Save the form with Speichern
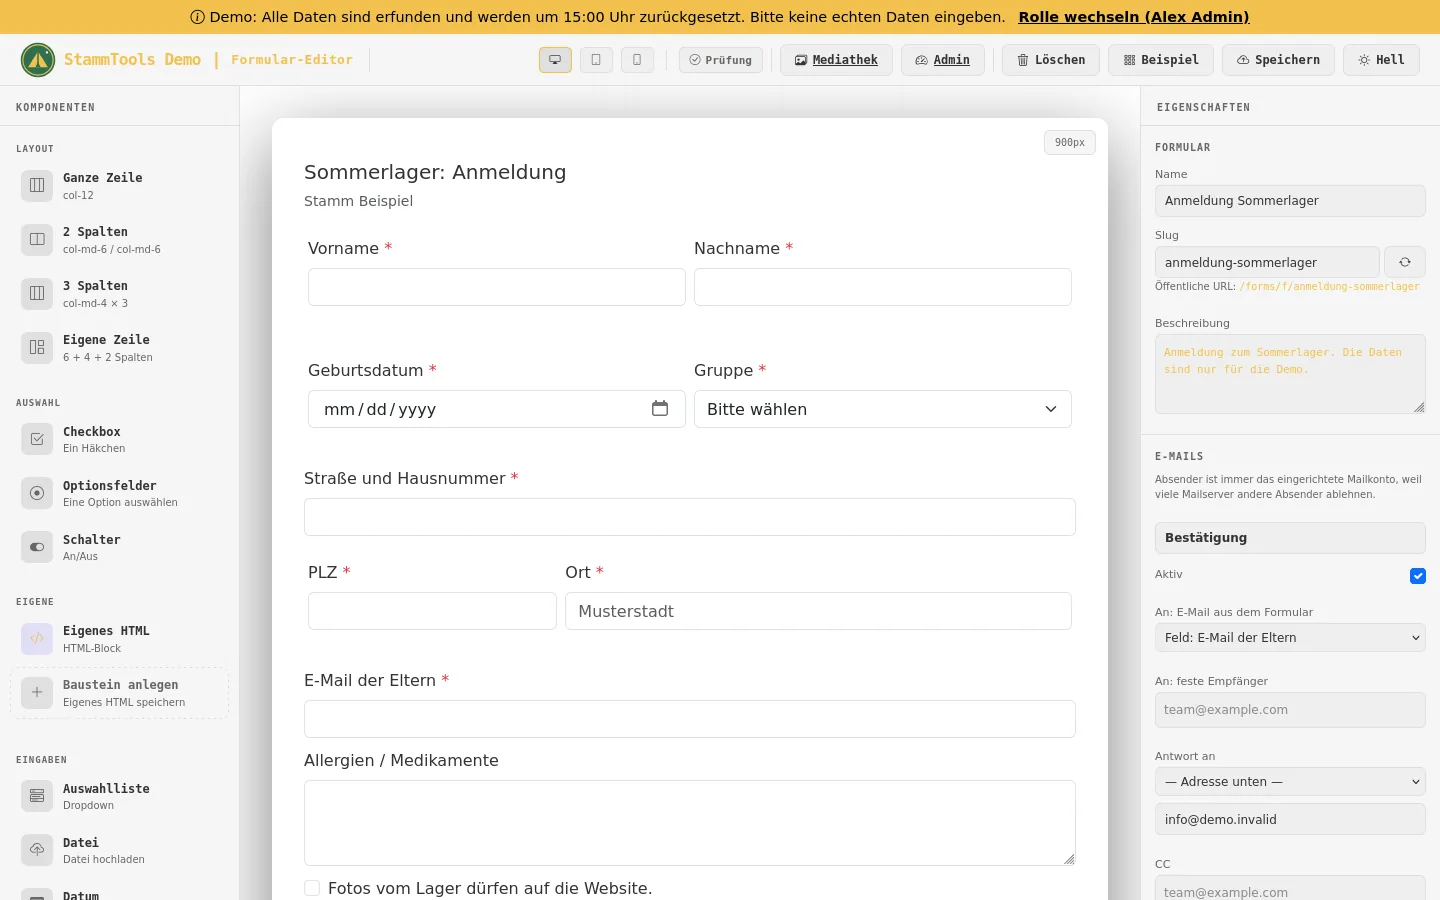 (1278, 60)
